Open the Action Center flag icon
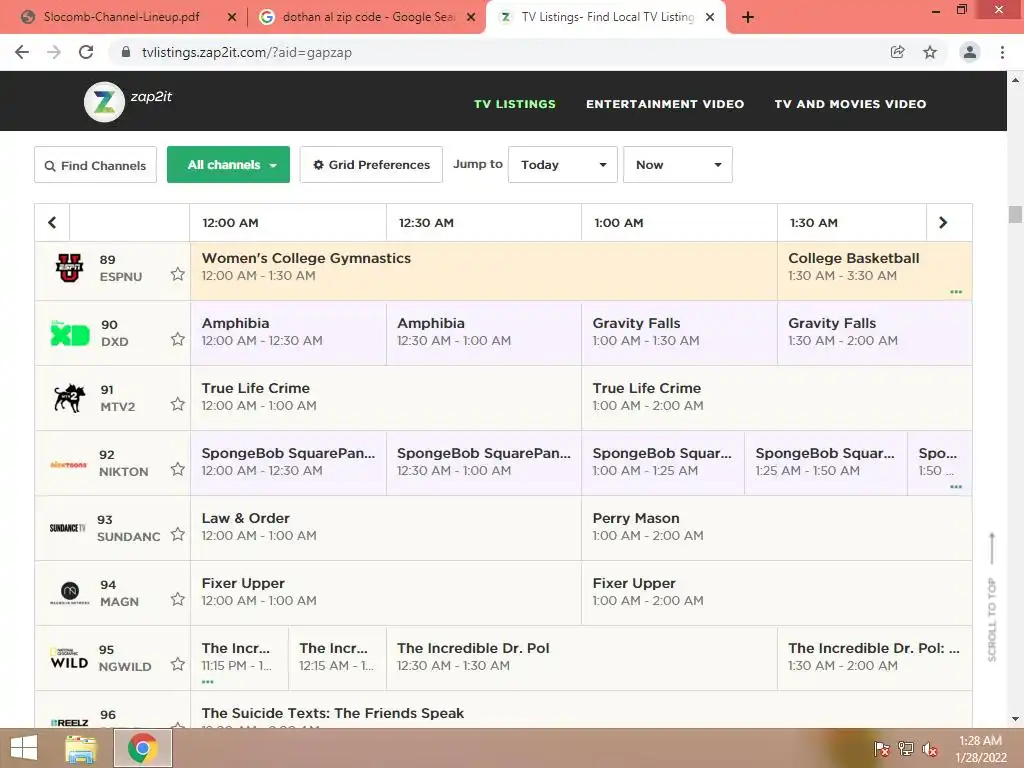The height and width of the screenshot is (768, 1024). [x=882, y=749]
